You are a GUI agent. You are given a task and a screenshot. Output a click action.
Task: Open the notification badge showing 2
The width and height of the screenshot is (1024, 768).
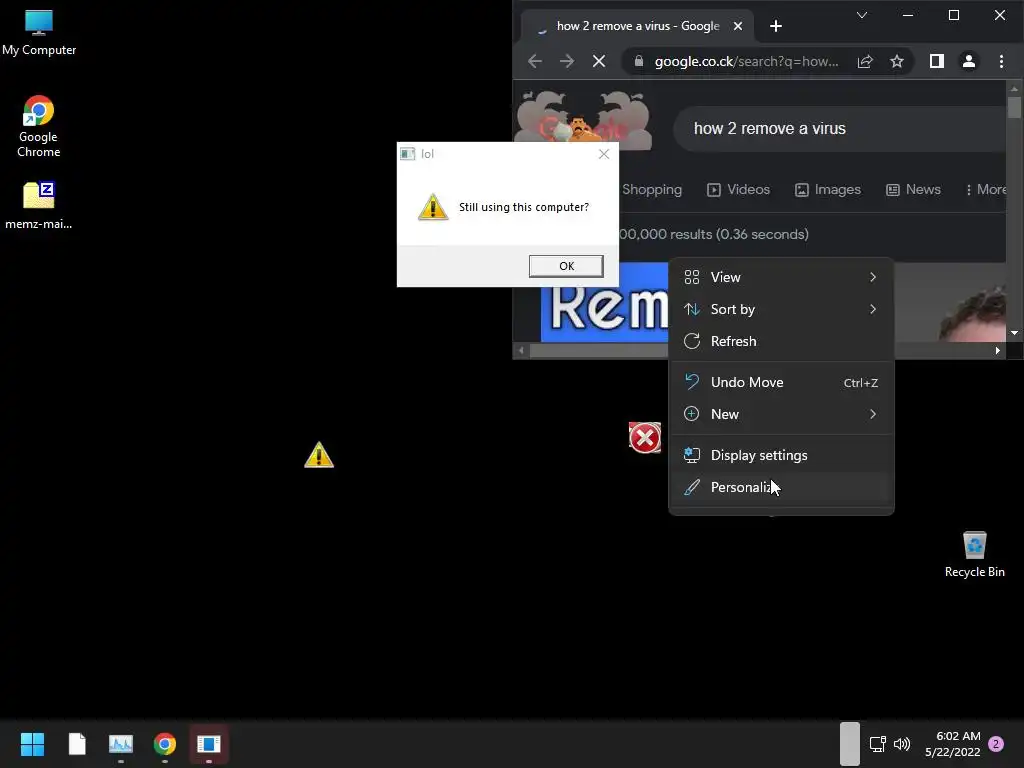tap(996, 744)
